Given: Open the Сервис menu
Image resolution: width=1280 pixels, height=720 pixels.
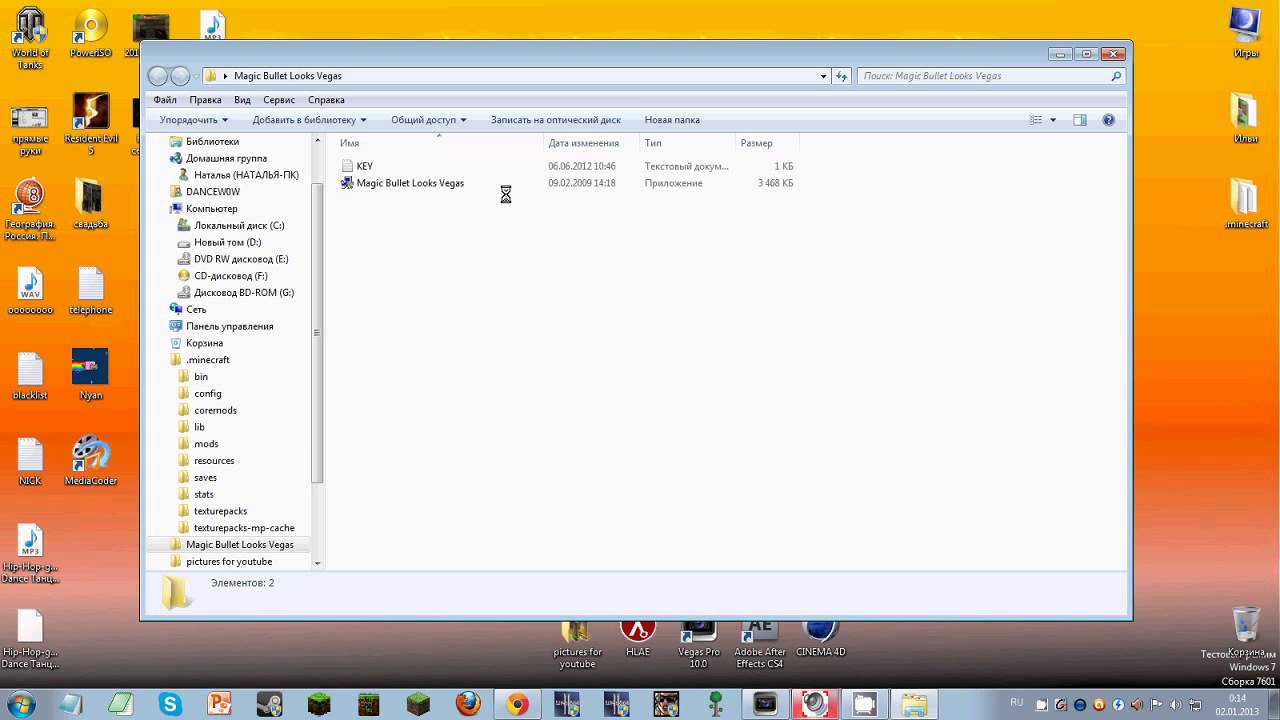Looking at the screenshot, I should coord(279,100).
